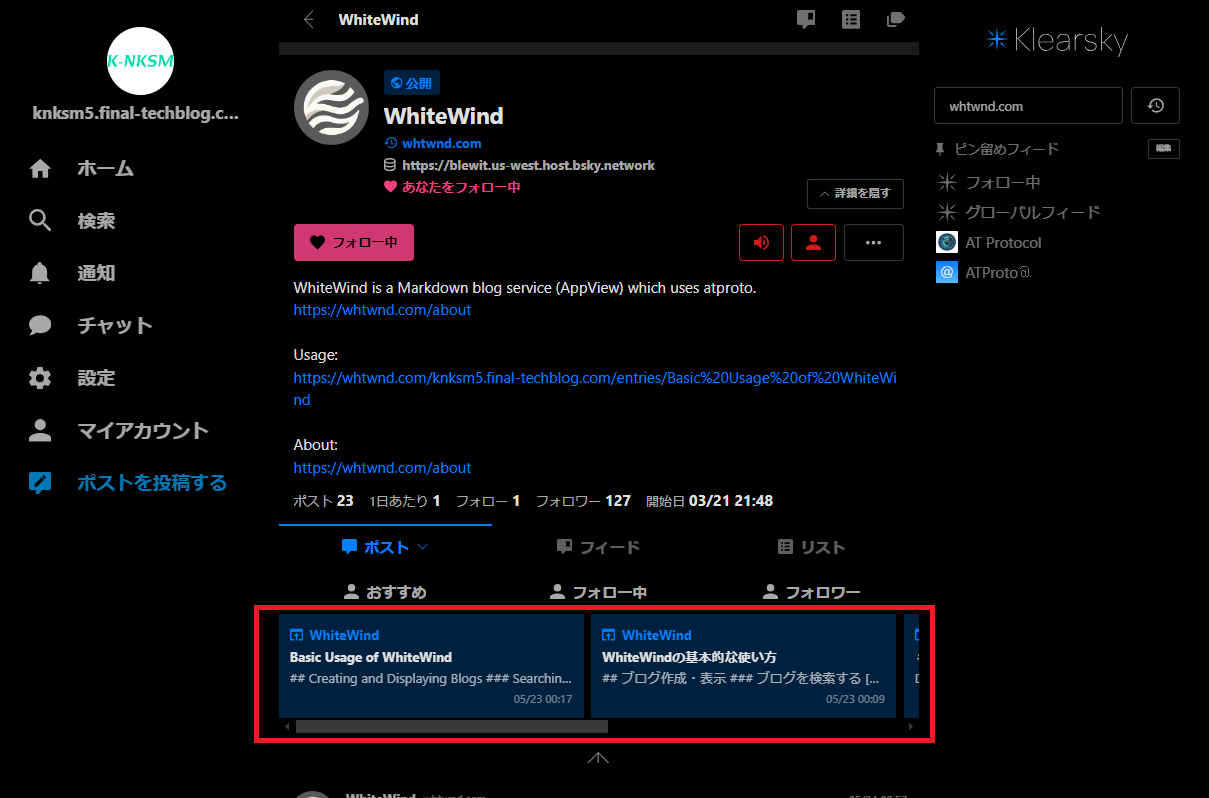Open the WhiteWindの基本的な使い方 blog card
1209x798 pixels.
click(743, 665)
